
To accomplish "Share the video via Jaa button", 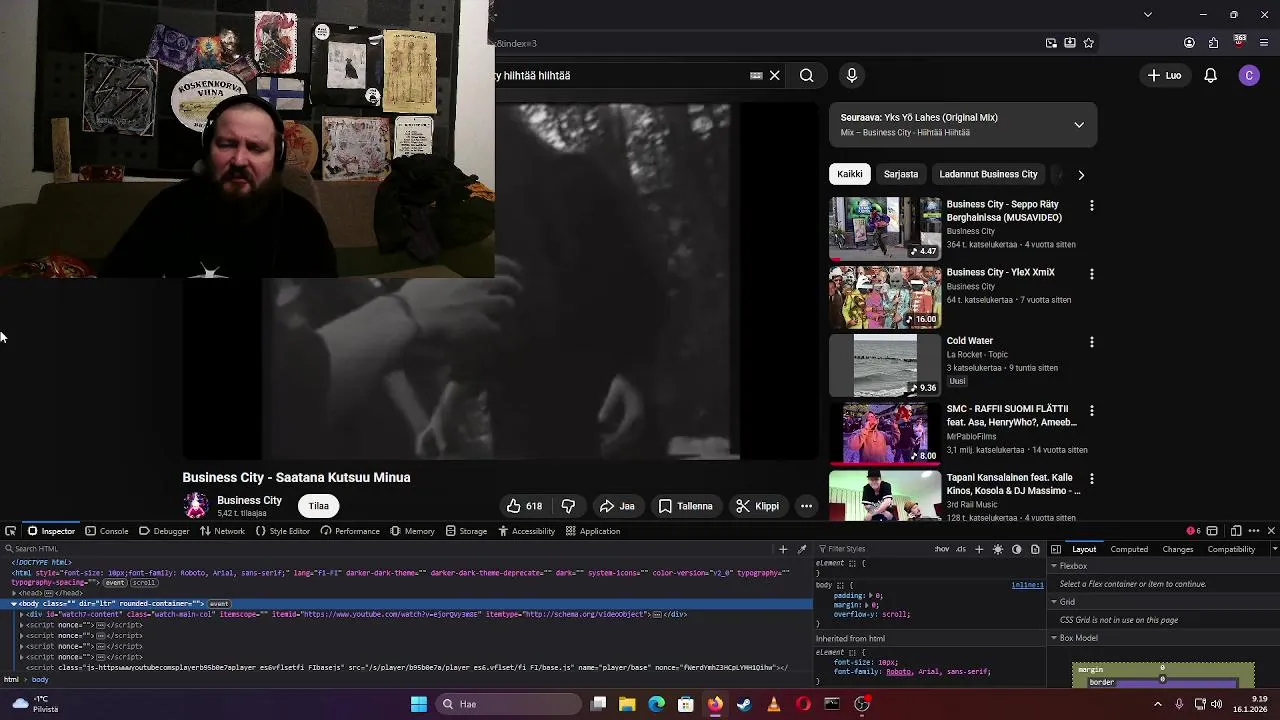I will pyautogui.click(x=617, y=506).
